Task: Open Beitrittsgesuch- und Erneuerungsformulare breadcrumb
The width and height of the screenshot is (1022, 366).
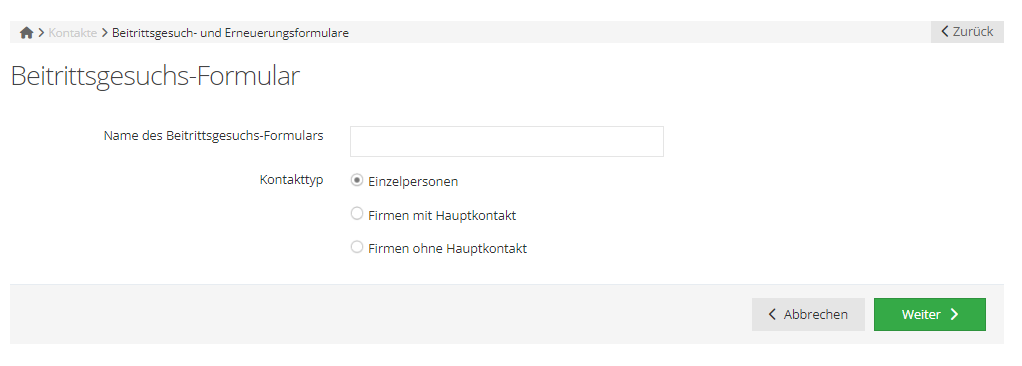Action: coord(230,33)
